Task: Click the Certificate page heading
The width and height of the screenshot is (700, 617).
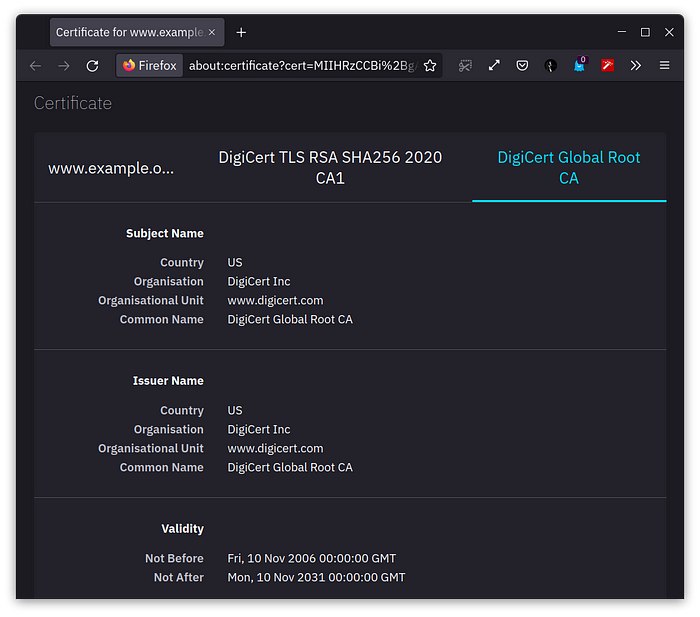Action: (73, 103)
